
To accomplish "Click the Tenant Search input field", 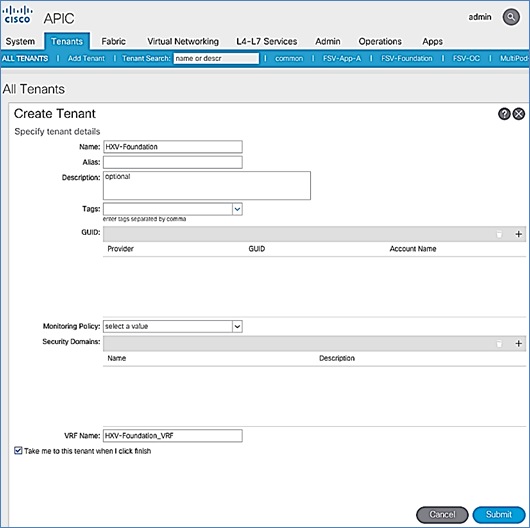I will pyautogui.click(x=216, y=58).
